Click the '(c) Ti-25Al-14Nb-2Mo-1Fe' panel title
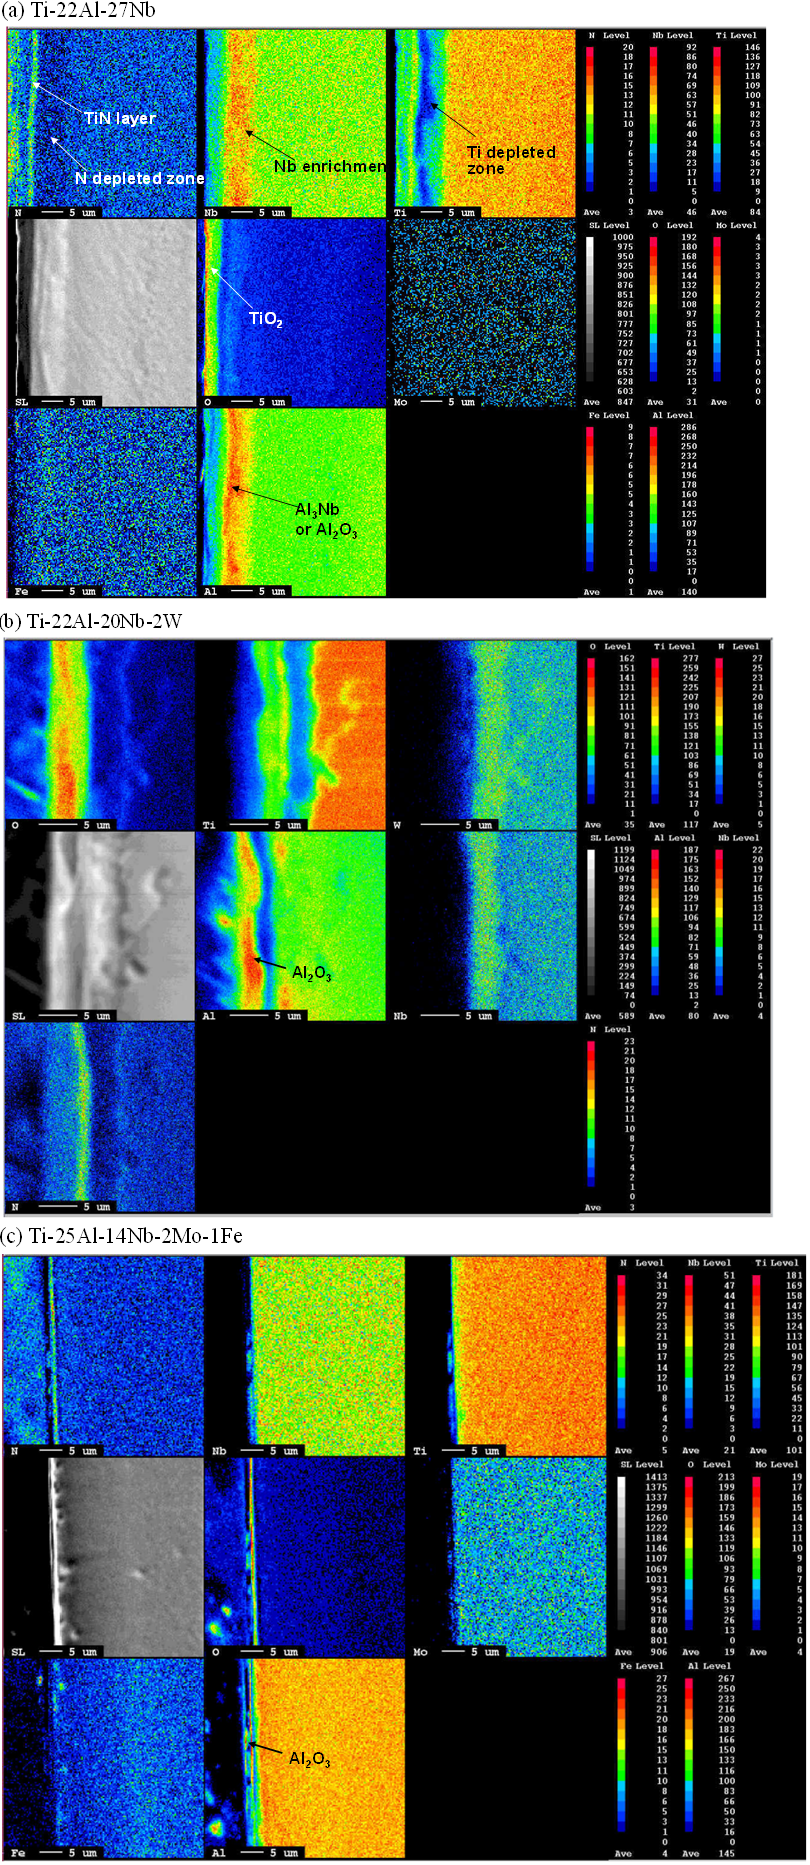The image size is (810, 1865). coord(121,1236)
